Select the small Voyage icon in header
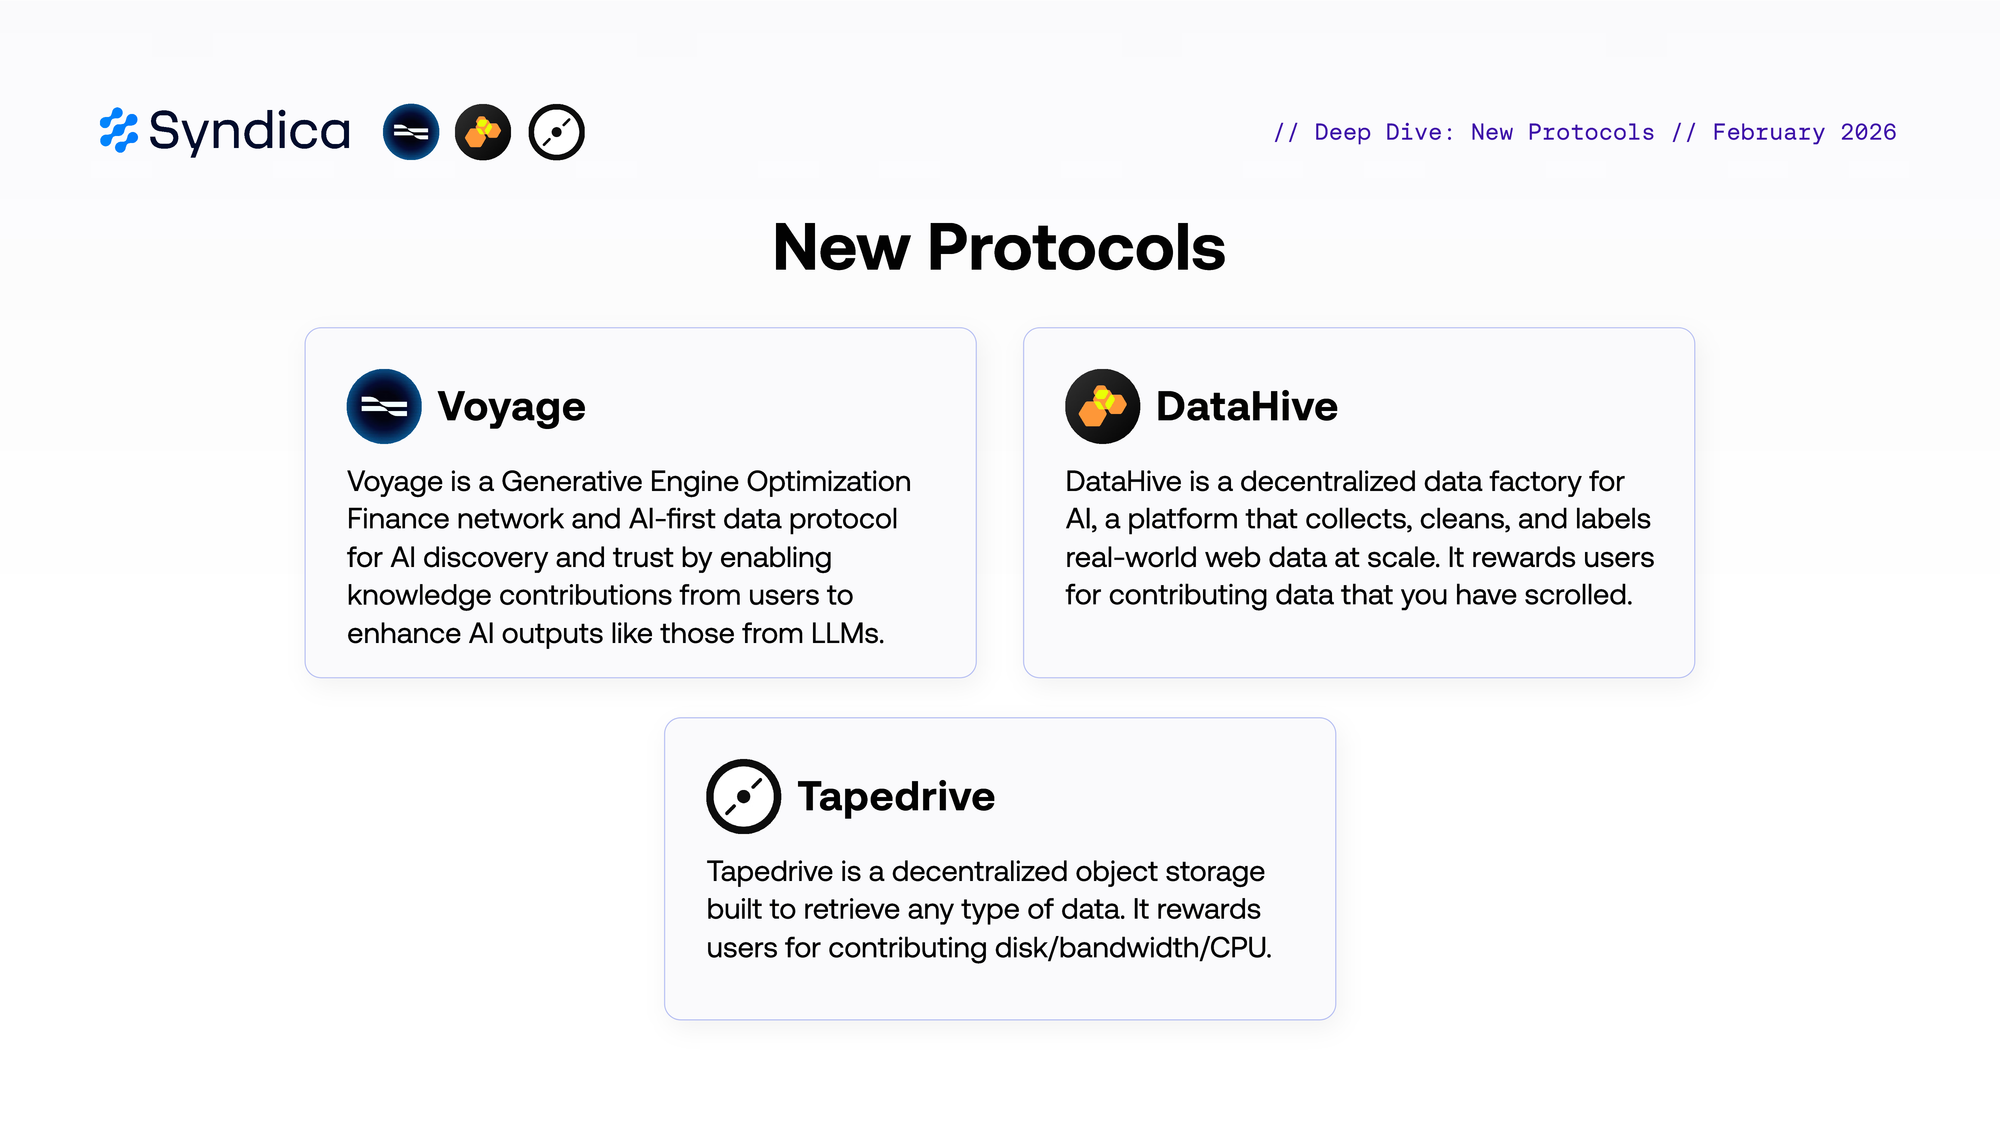The height and width of the screenshot is (1125, 2000). pyautogui.click(x=411, y=132)
